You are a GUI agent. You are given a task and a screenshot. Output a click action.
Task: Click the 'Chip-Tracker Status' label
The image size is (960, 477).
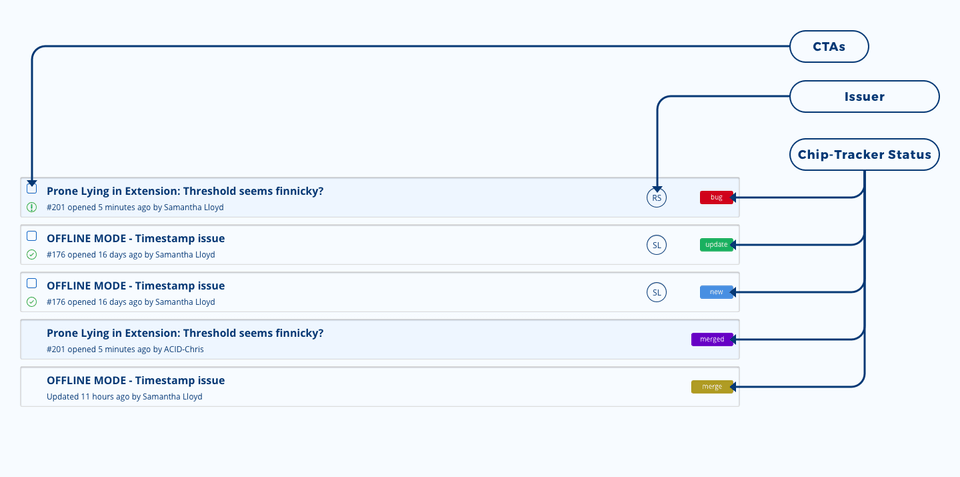(864, 155)
